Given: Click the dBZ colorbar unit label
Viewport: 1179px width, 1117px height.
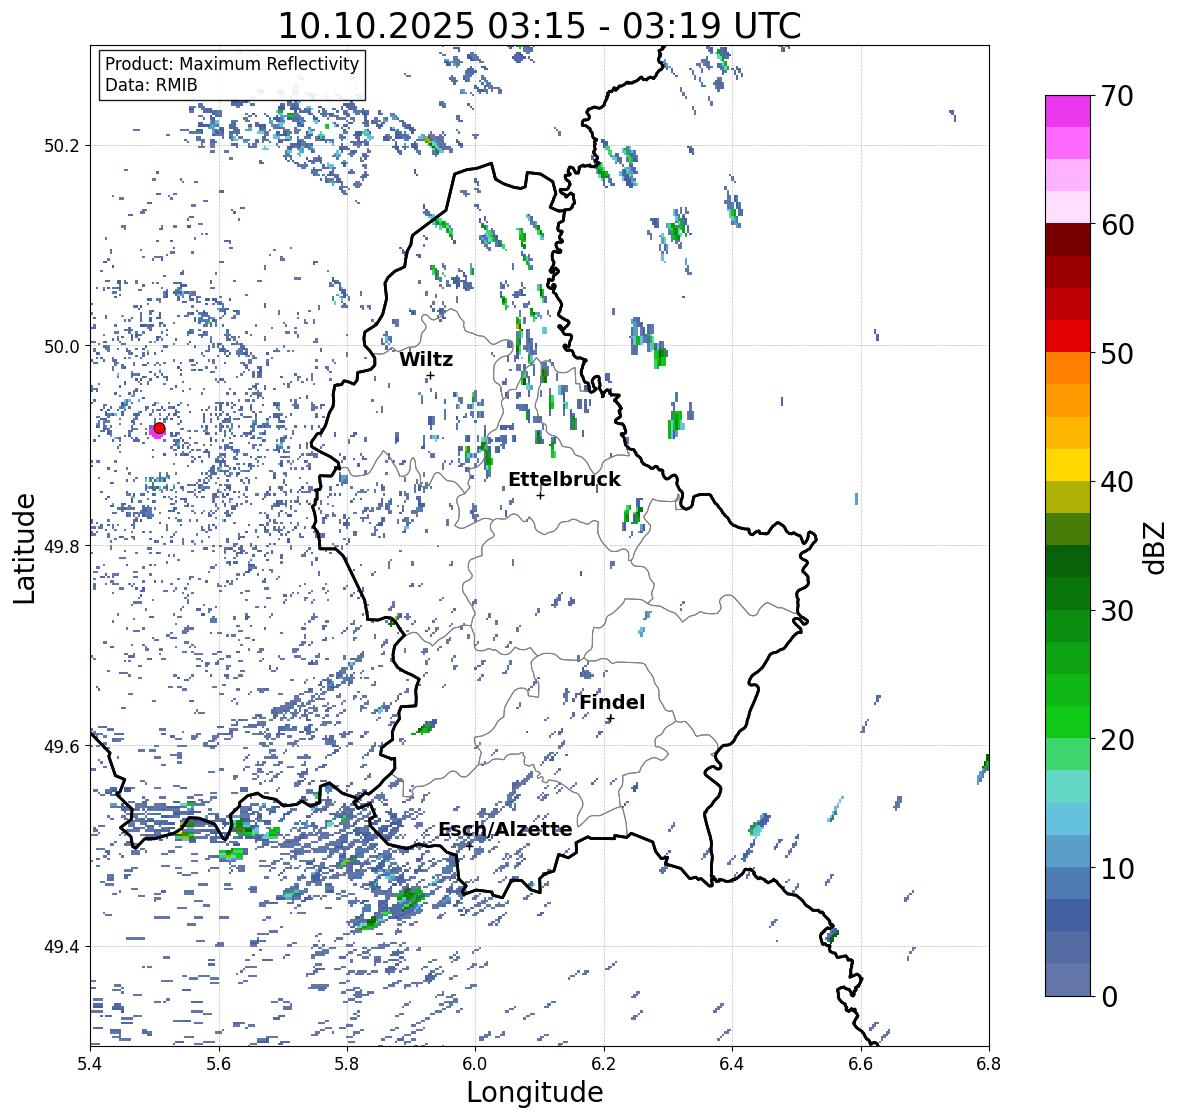Looking at the screenshot, I should (1156, 547).
